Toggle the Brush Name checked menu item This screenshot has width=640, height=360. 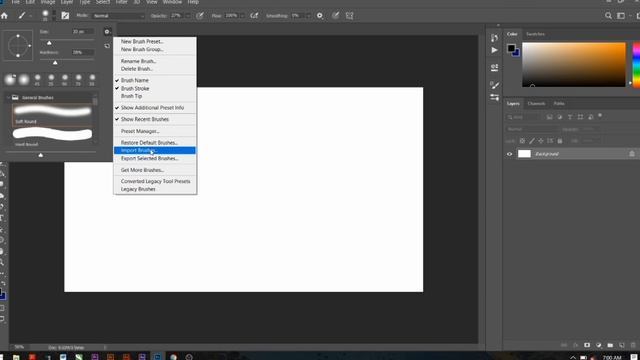[135, 80]
